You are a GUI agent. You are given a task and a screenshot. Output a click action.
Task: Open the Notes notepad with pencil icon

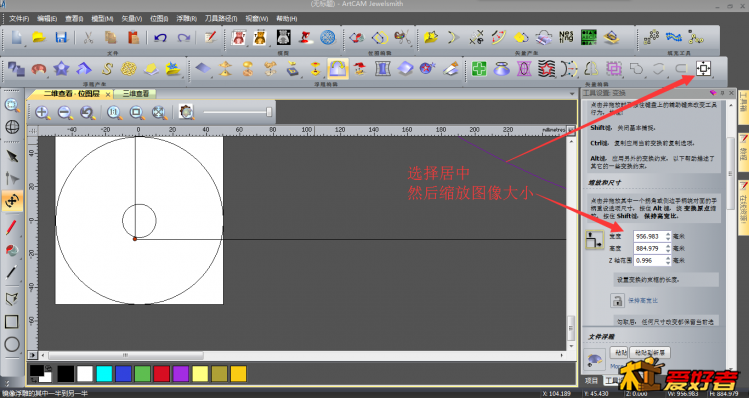click(210, 37)
